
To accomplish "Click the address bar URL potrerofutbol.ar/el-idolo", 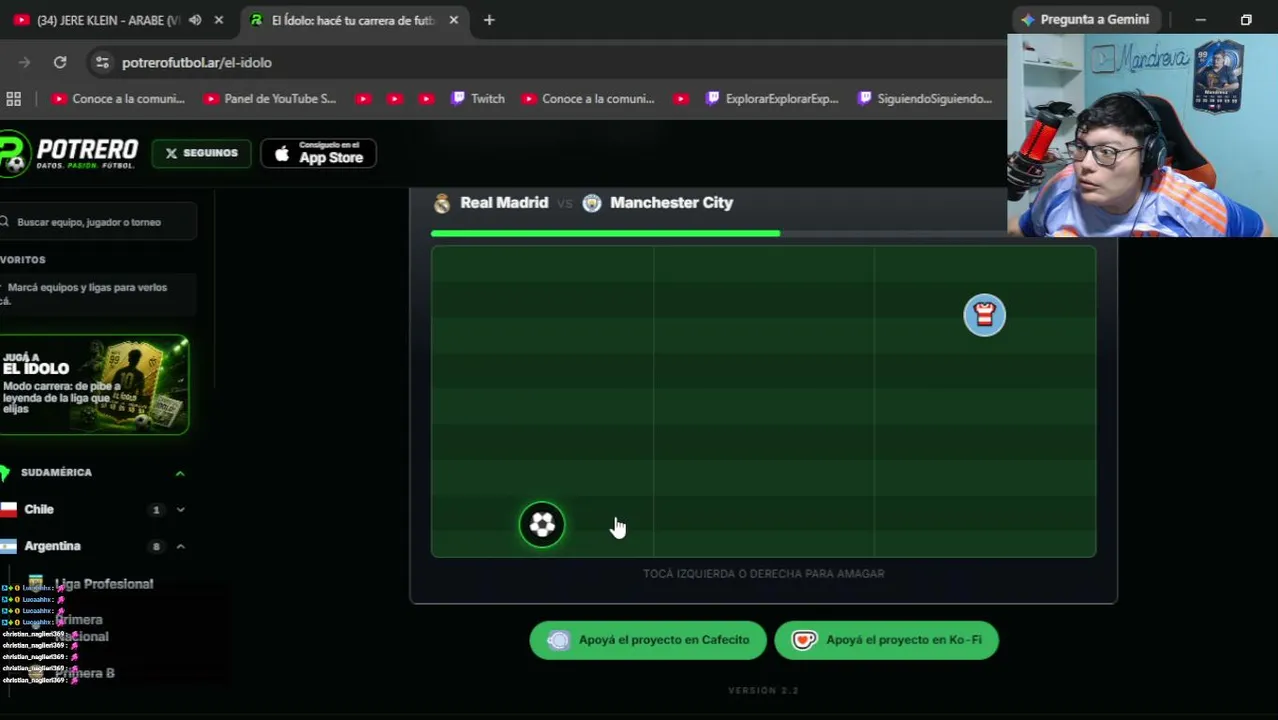I will tap(197, 62).
